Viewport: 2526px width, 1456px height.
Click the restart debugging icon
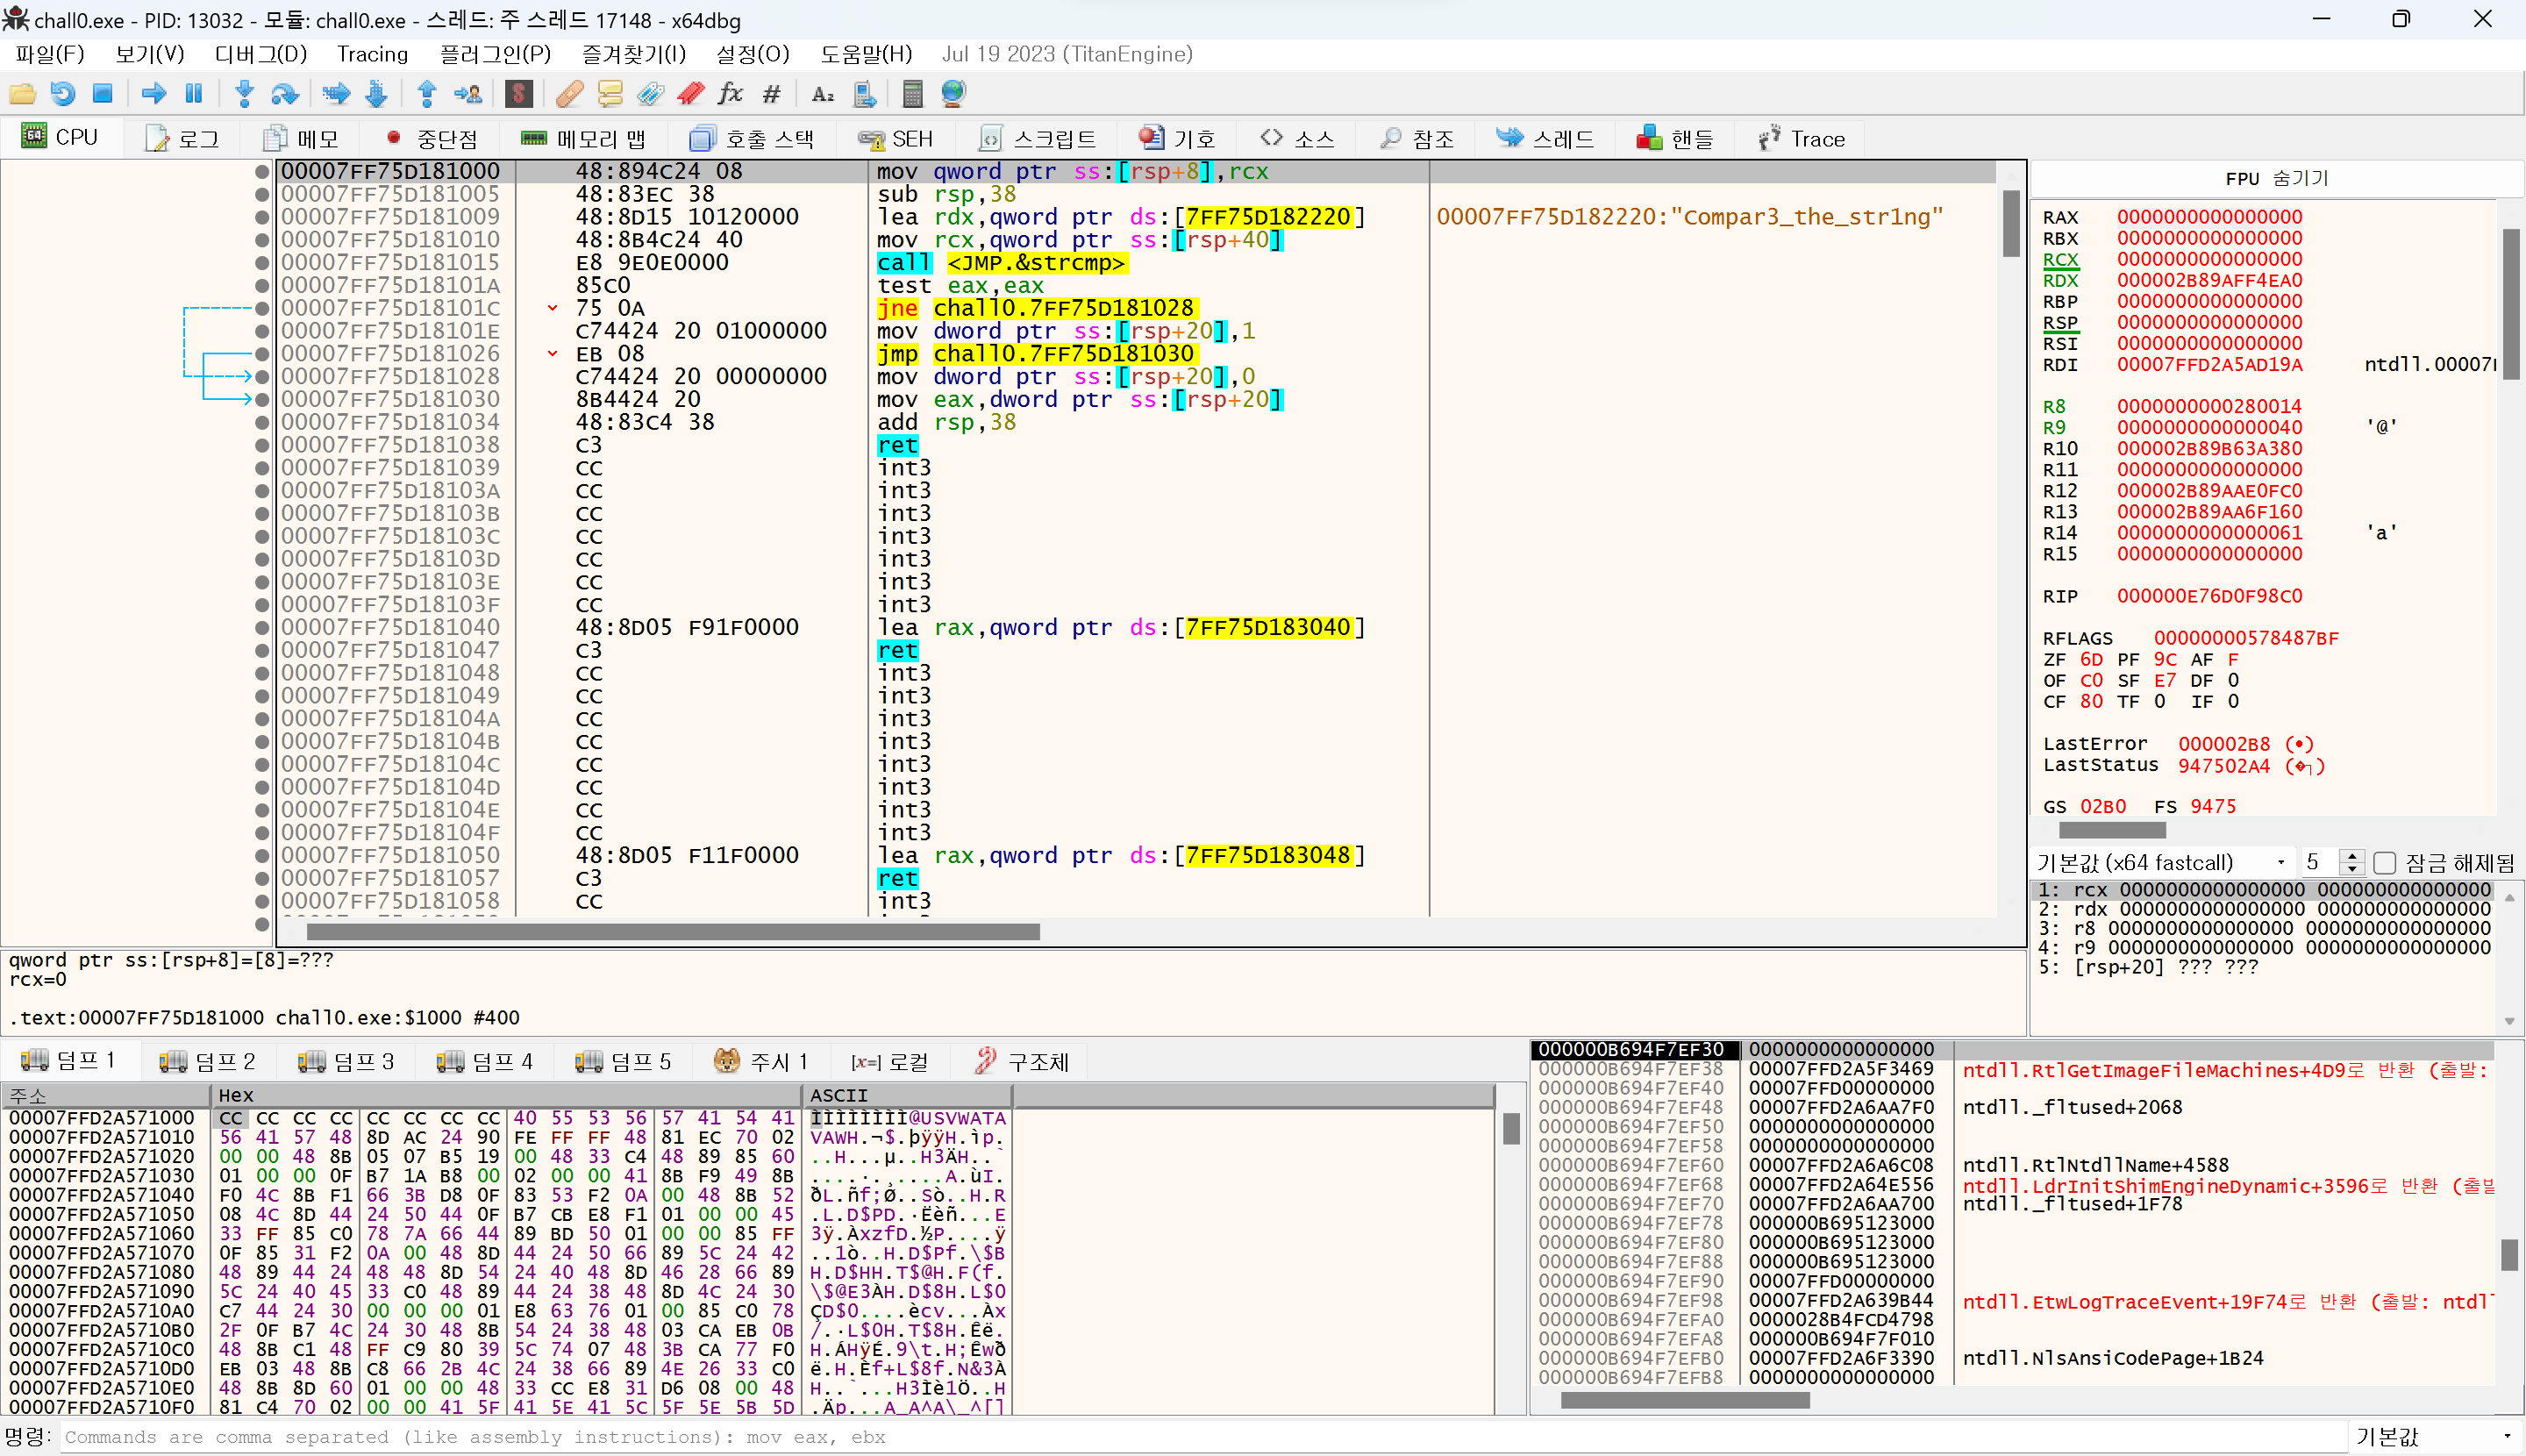pos(62,94)
